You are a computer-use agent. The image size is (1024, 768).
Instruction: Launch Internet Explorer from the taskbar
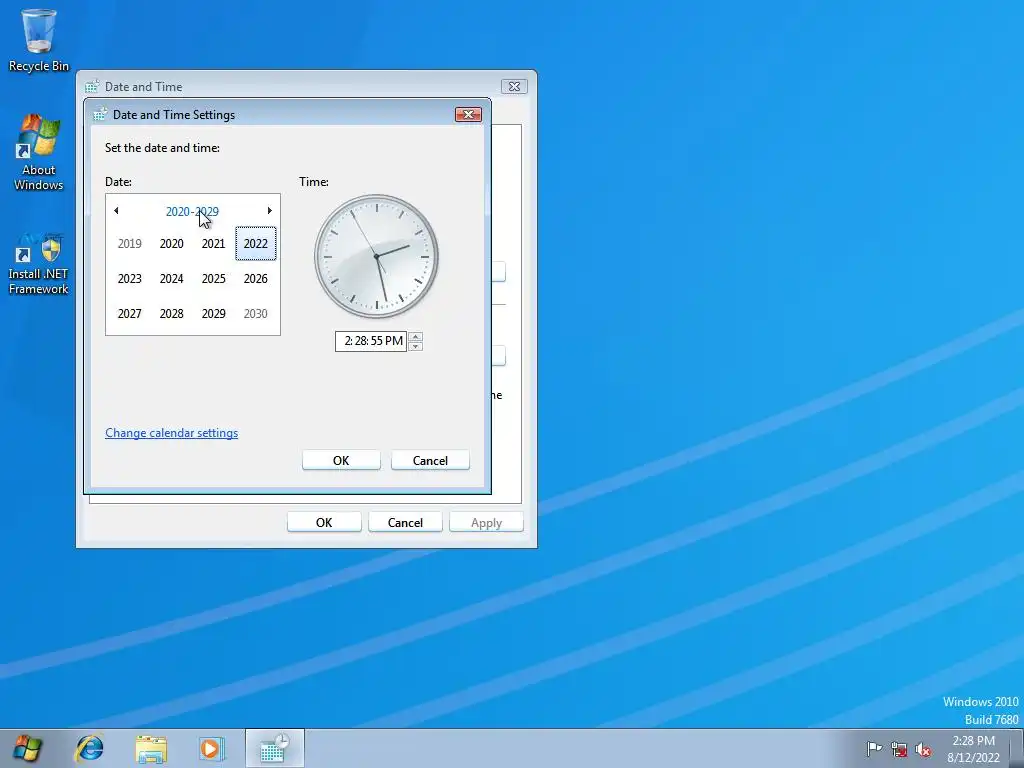[x=89, y=748]
